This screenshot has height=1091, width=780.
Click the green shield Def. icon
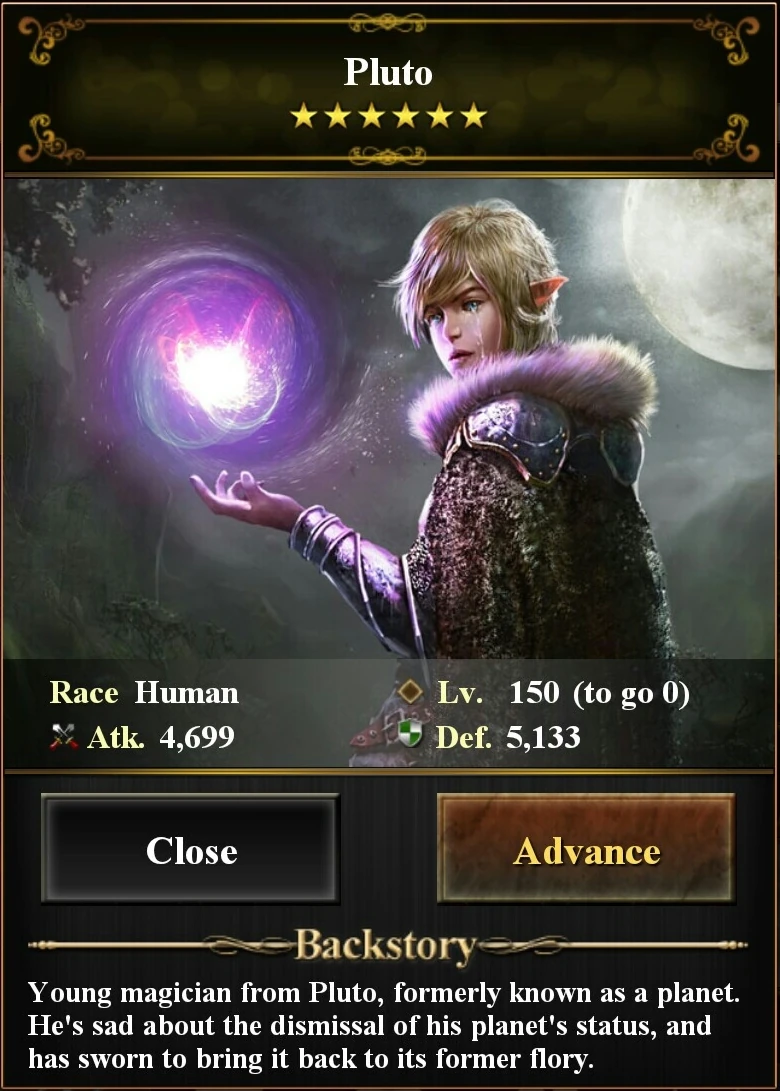pos(410,734)
